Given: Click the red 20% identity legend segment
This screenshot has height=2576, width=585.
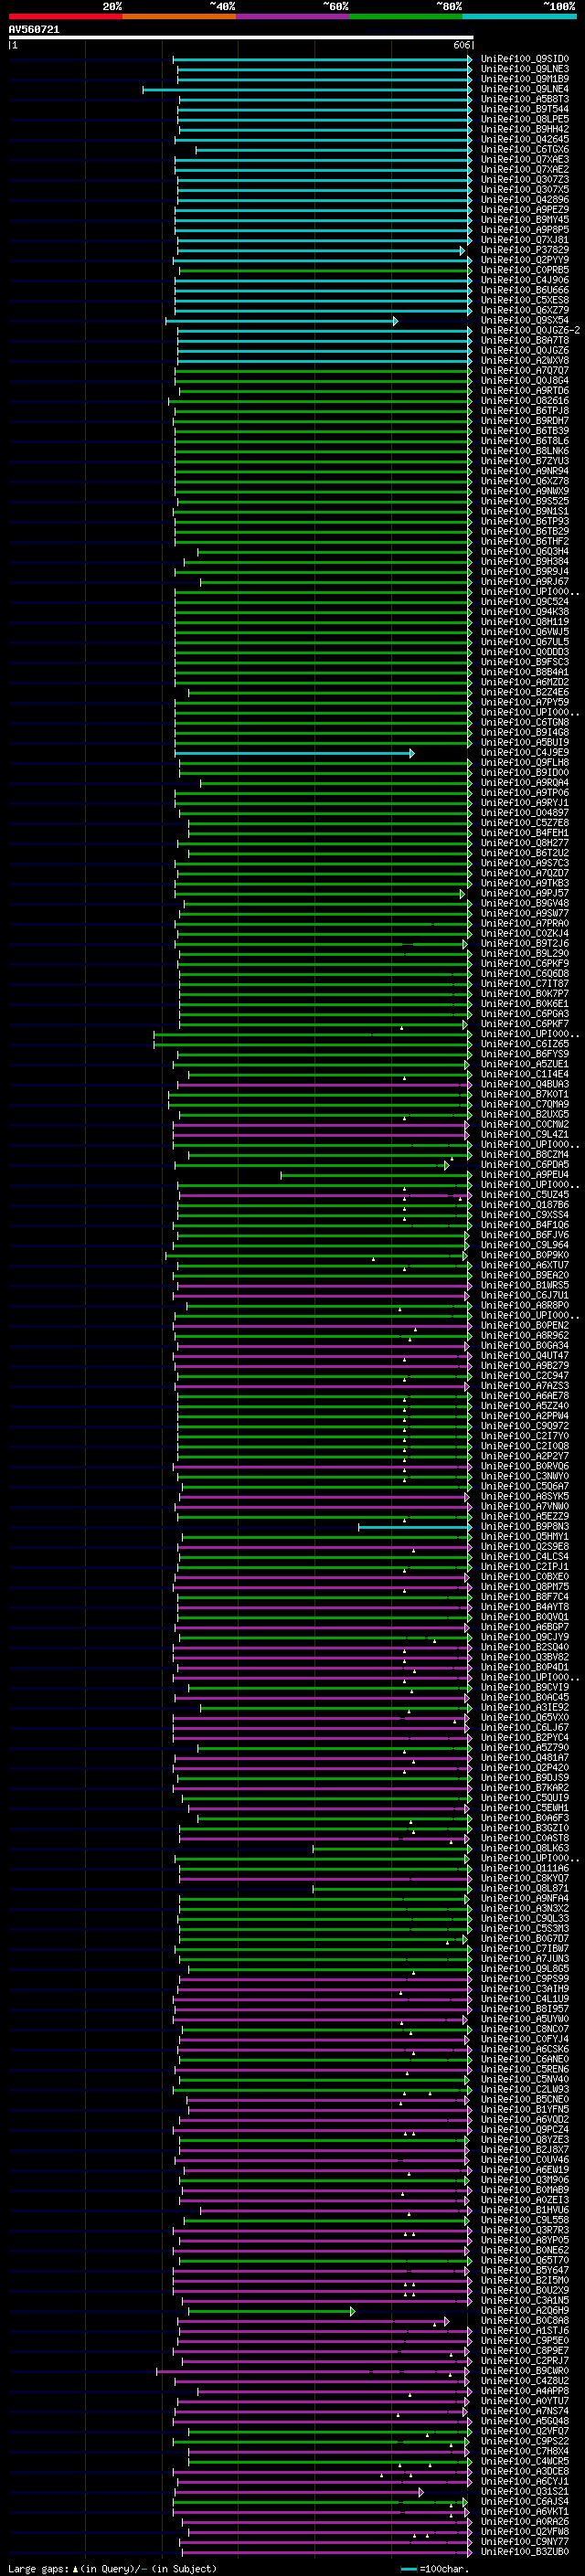Looking at the screenshot, I should pos(65,16).
